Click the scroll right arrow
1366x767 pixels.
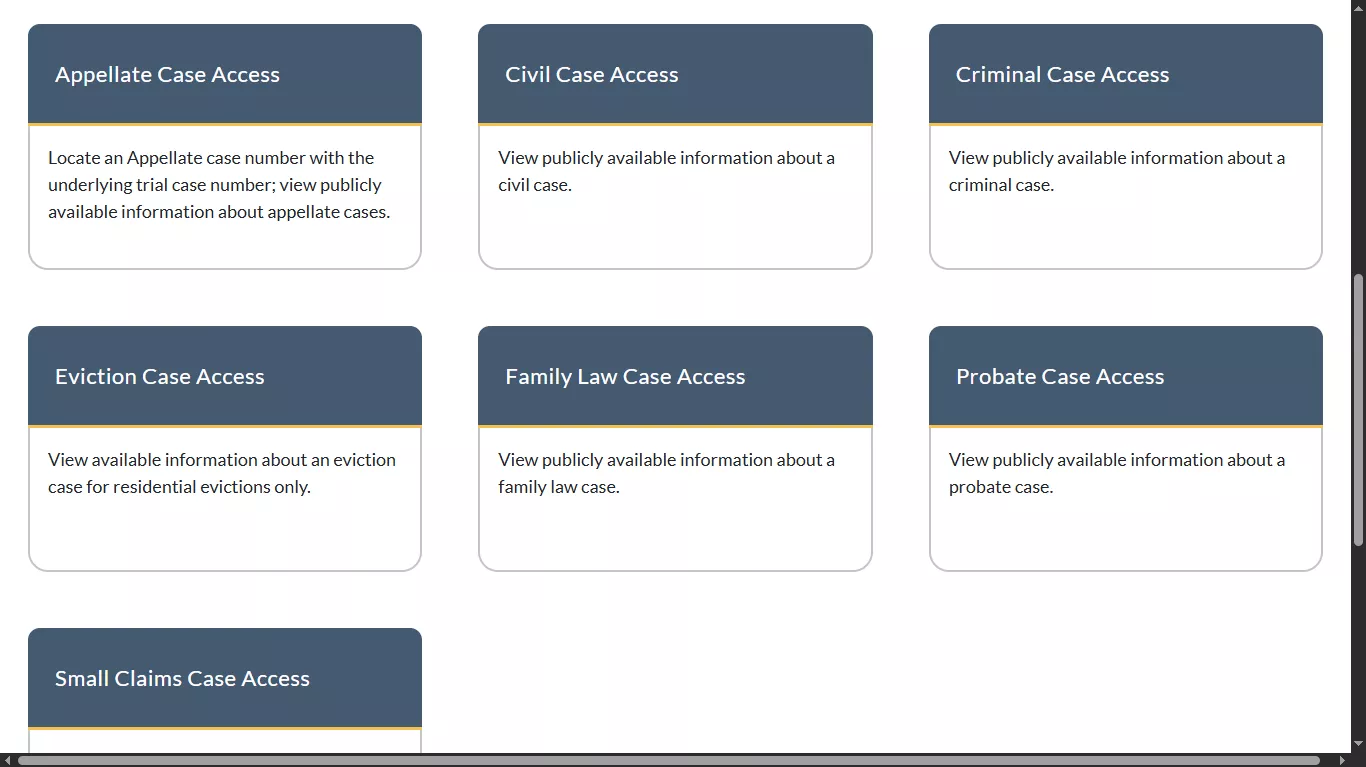pos(1344,759)
